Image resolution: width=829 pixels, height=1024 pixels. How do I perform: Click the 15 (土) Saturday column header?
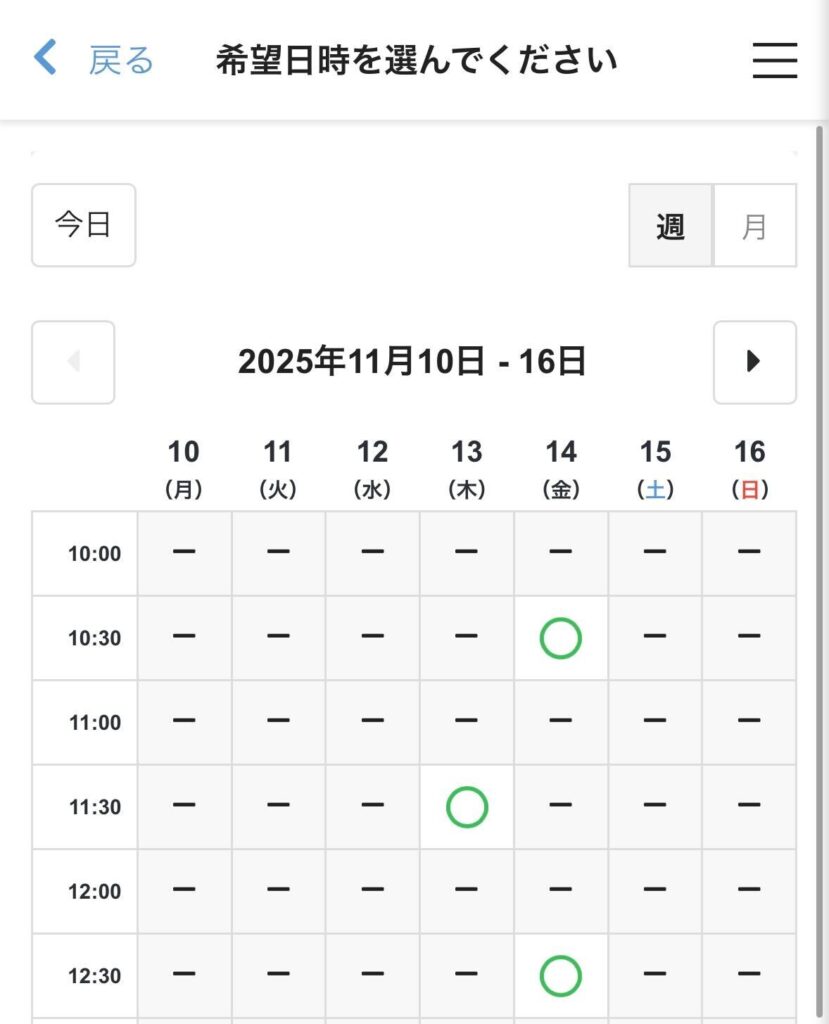pos(655,468)
